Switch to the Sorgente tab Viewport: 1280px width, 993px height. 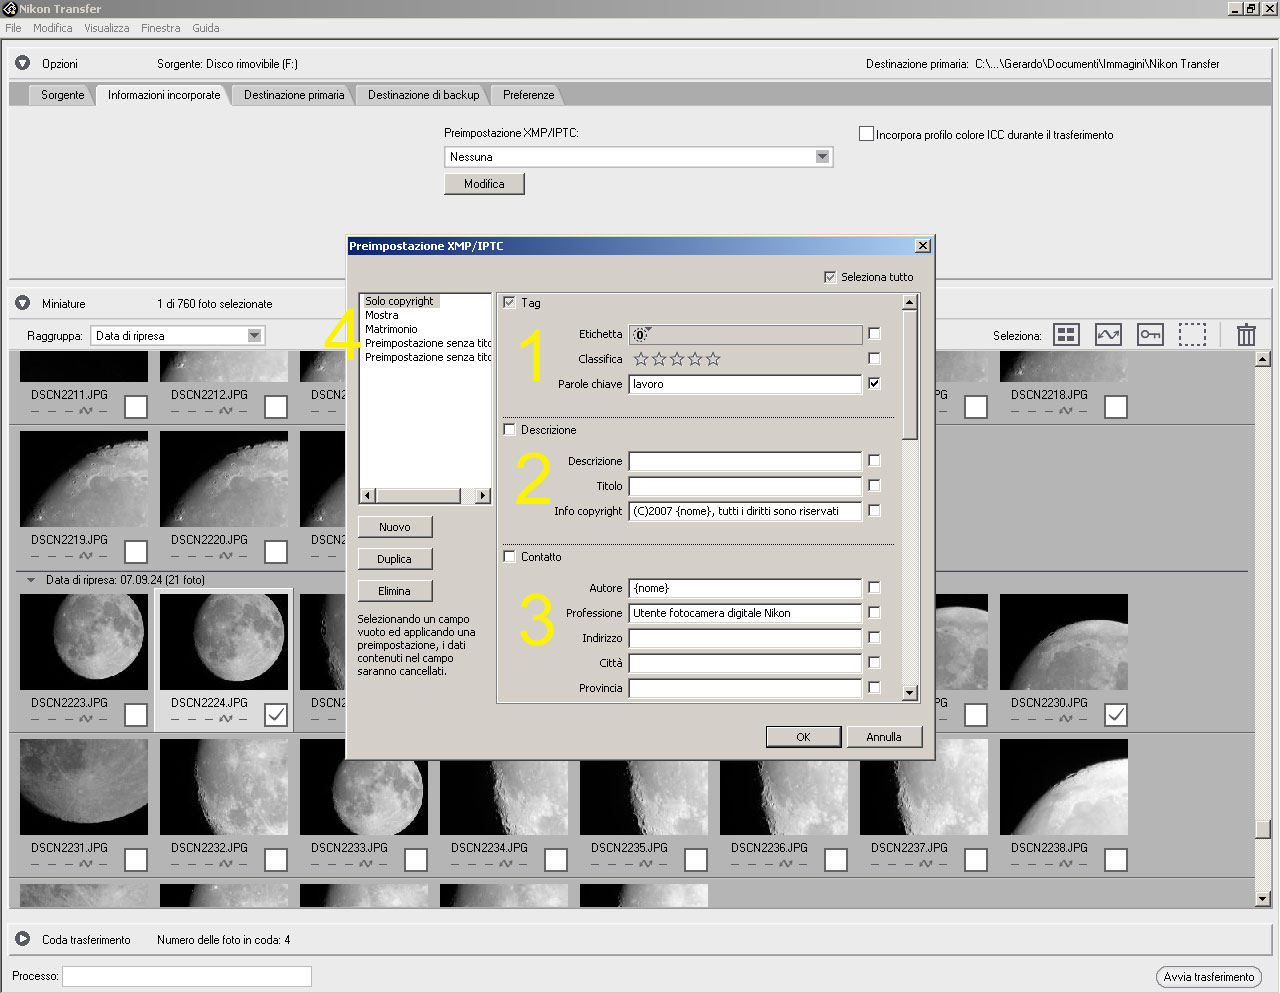pos(63,95)
